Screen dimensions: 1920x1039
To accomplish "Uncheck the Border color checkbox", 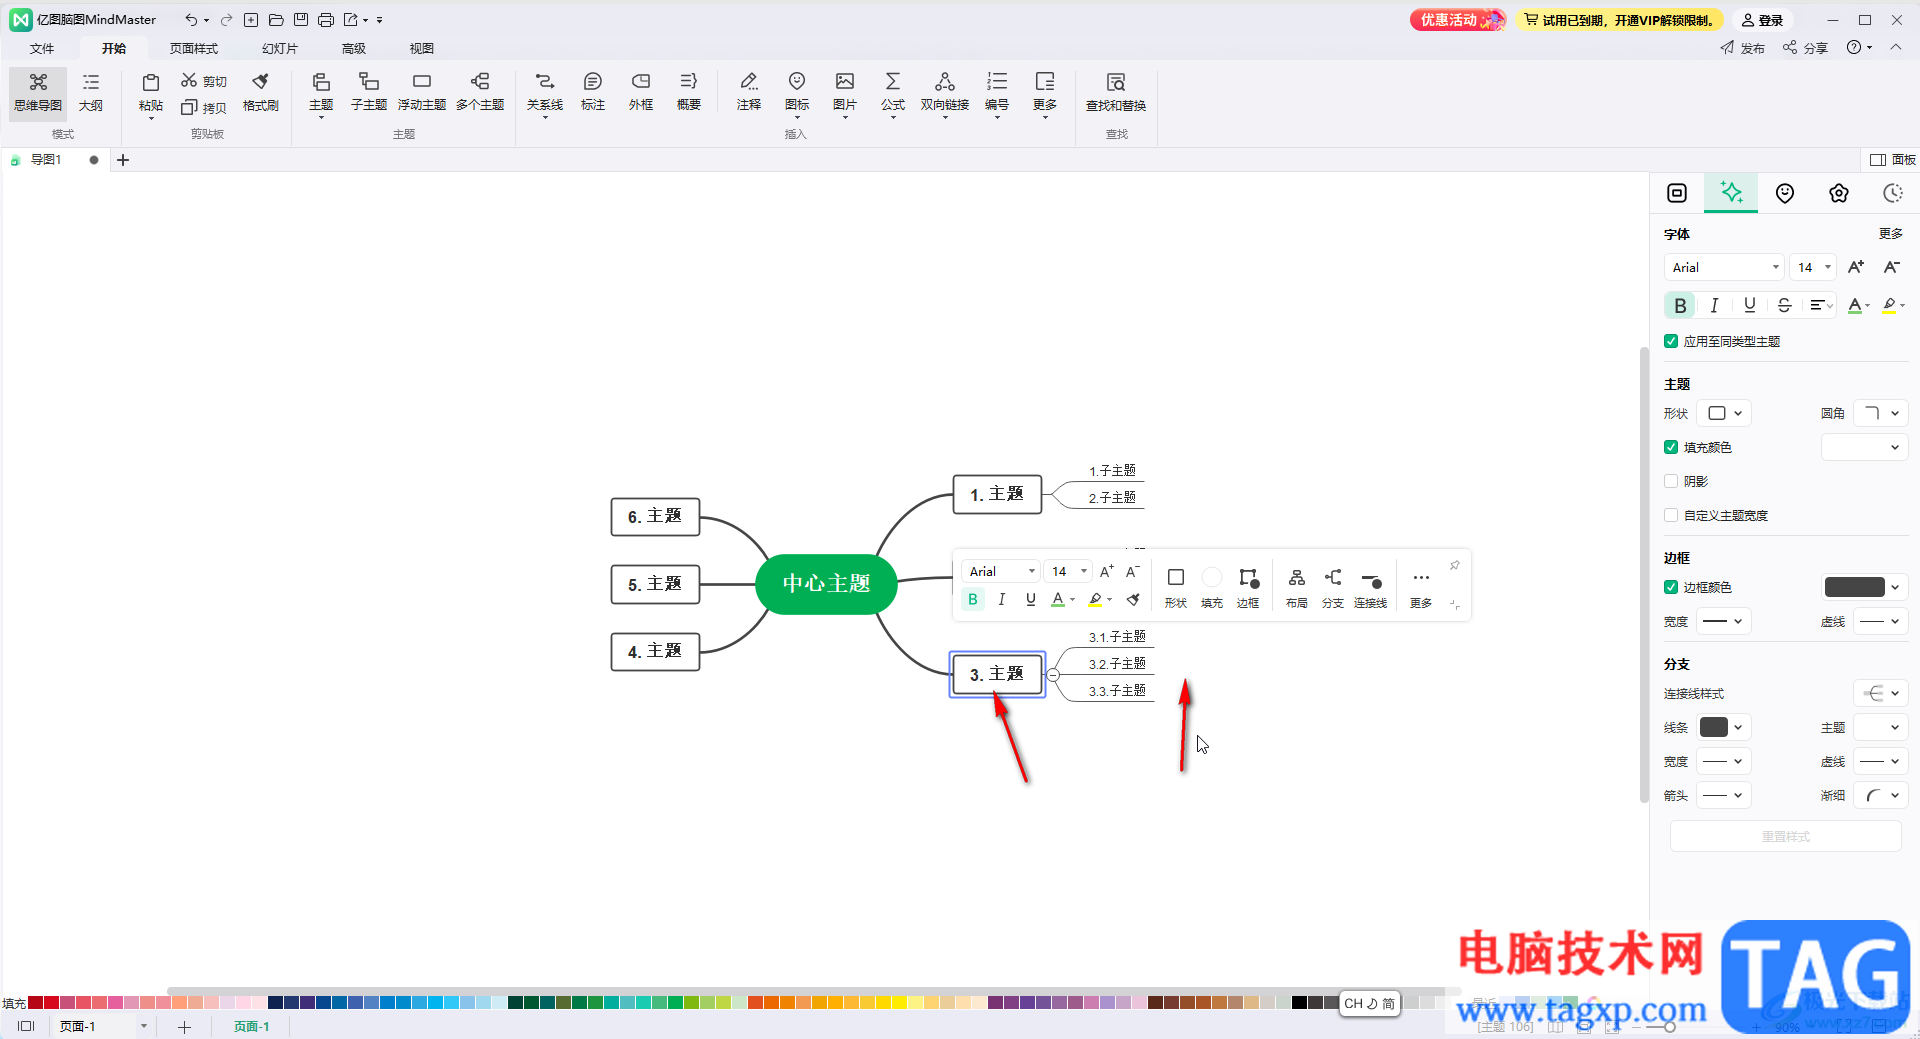I will [x=1670, y=587].
